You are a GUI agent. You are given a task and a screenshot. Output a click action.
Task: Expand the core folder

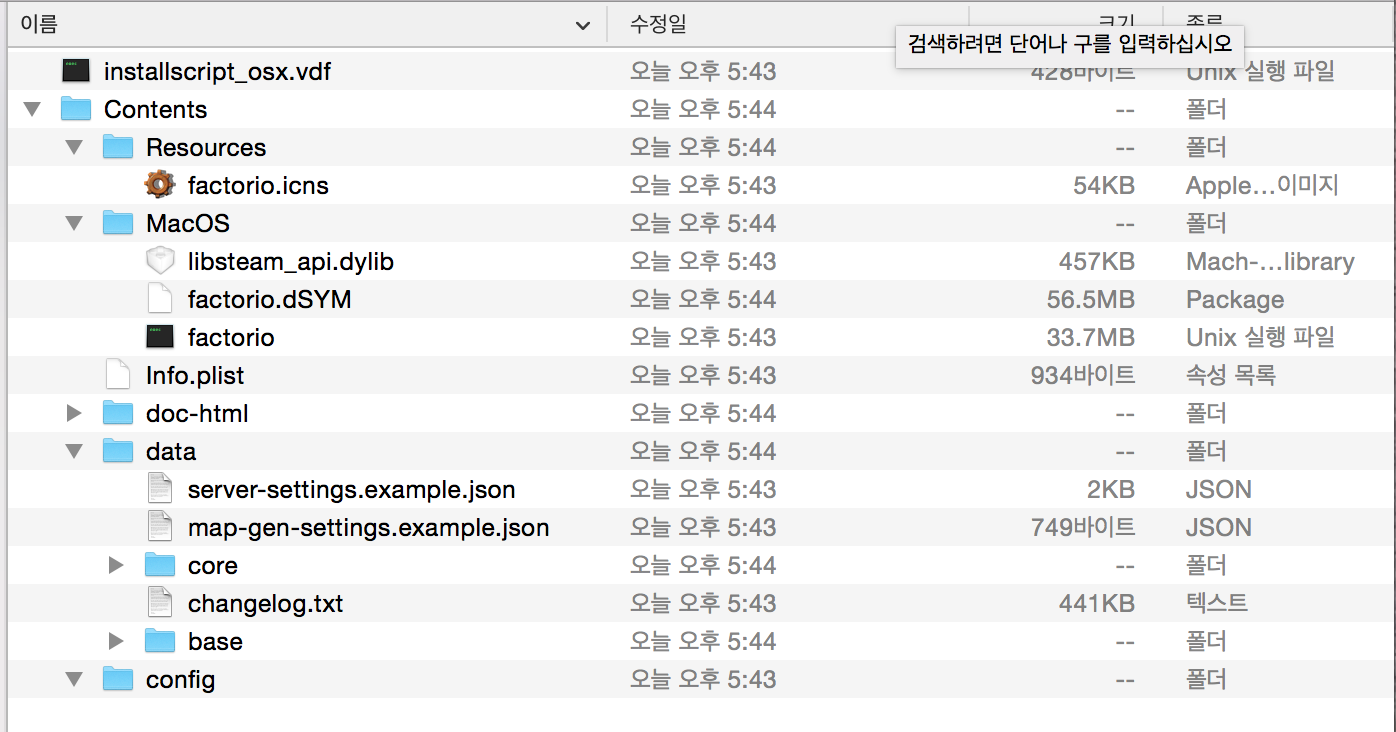116,565
